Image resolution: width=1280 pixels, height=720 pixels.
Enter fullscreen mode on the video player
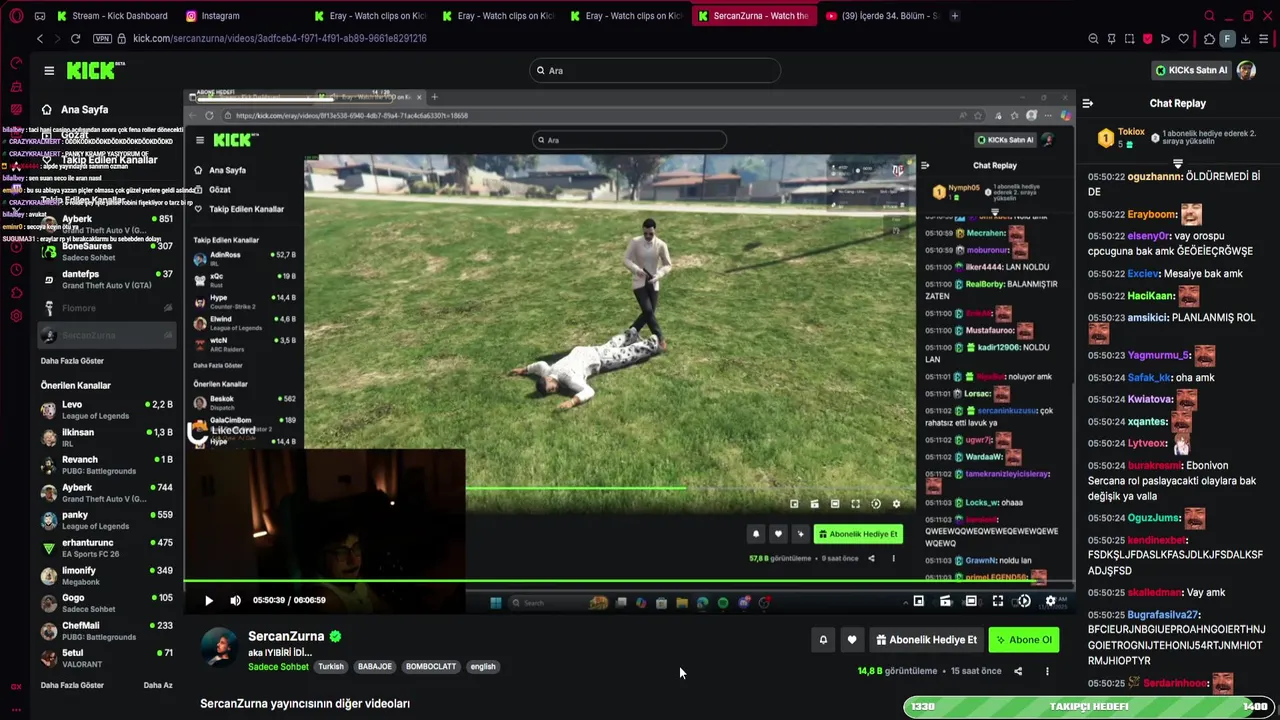point(998,601)
